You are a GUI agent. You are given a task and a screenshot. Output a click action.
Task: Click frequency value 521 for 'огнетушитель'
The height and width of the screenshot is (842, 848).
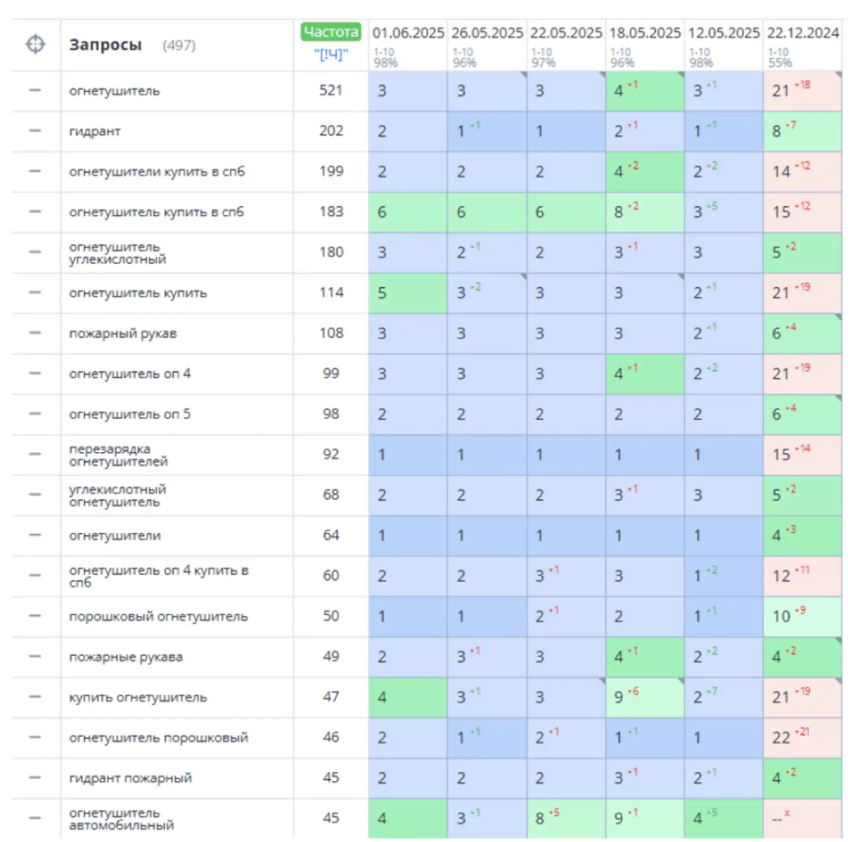point(330,90)
